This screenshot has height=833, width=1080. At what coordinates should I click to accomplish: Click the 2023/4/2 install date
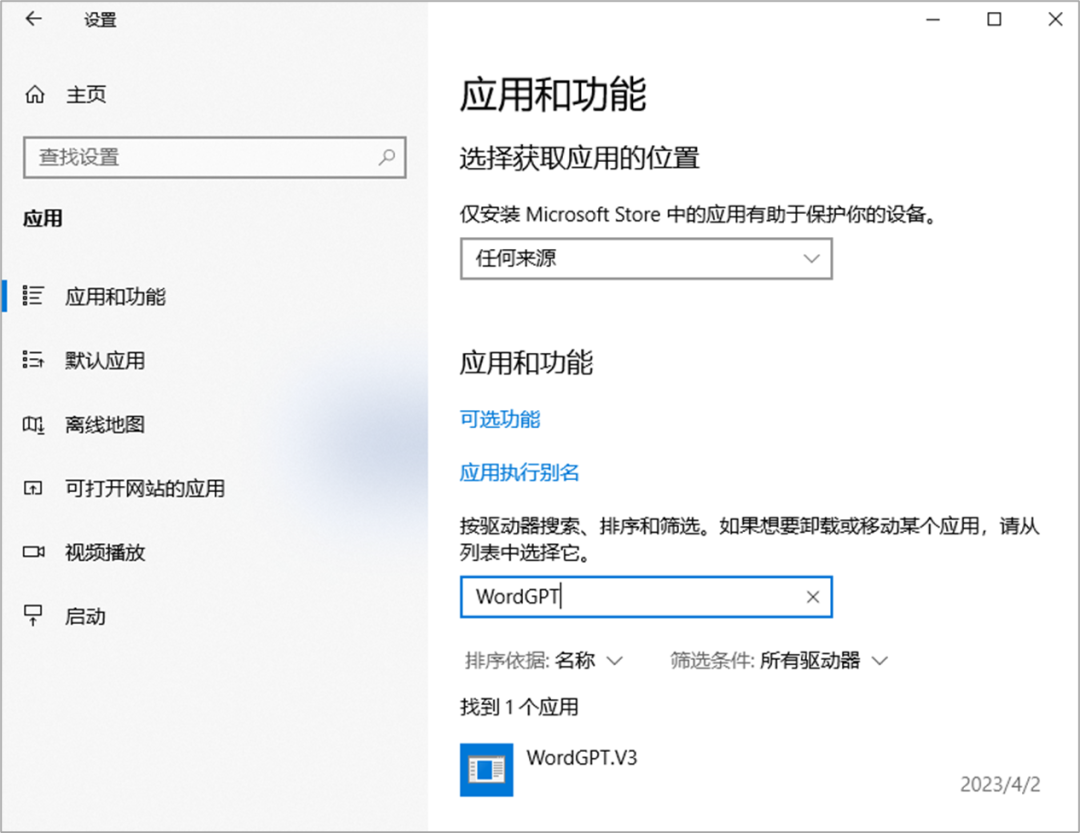click(x=1000, y=785)
